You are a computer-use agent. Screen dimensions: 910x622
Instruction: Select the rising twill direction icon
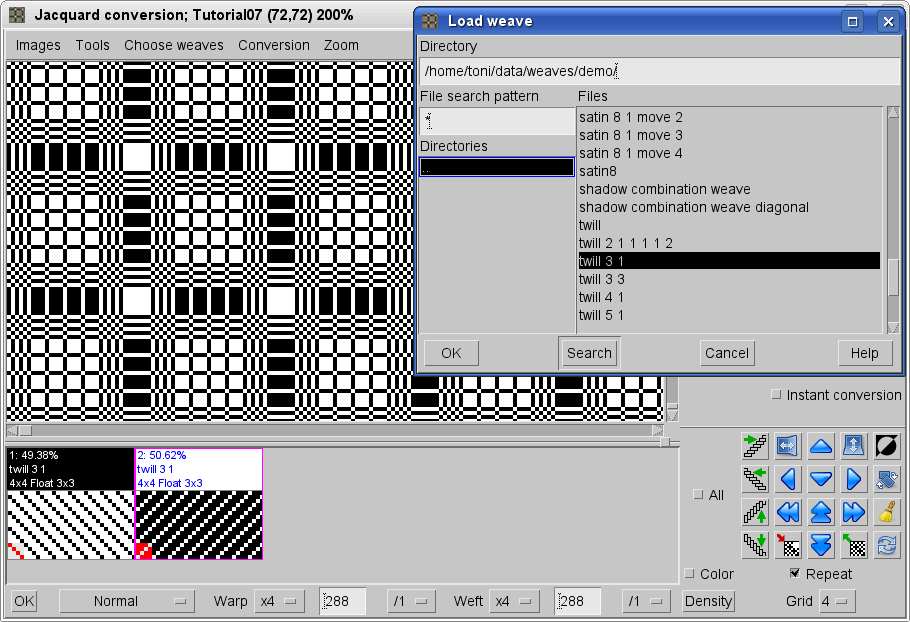(x=756, y=445)
